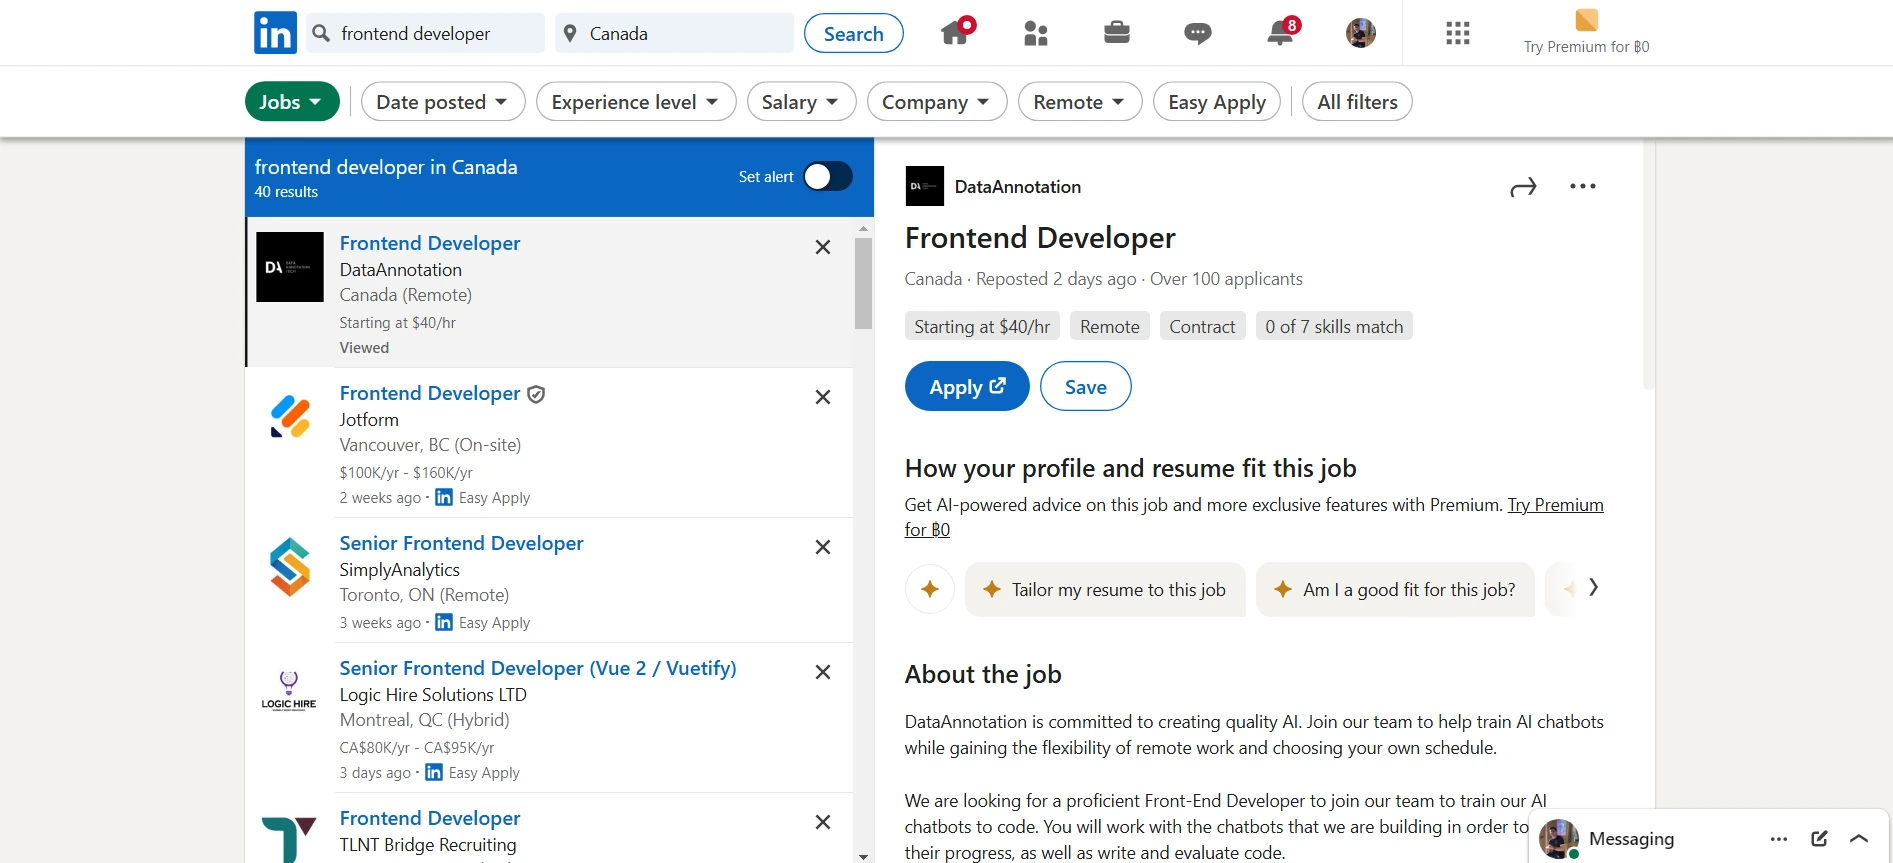Click Tailor my resume to this job
This screenshot has width=1893, height=863.
[x=1105, y=590]
